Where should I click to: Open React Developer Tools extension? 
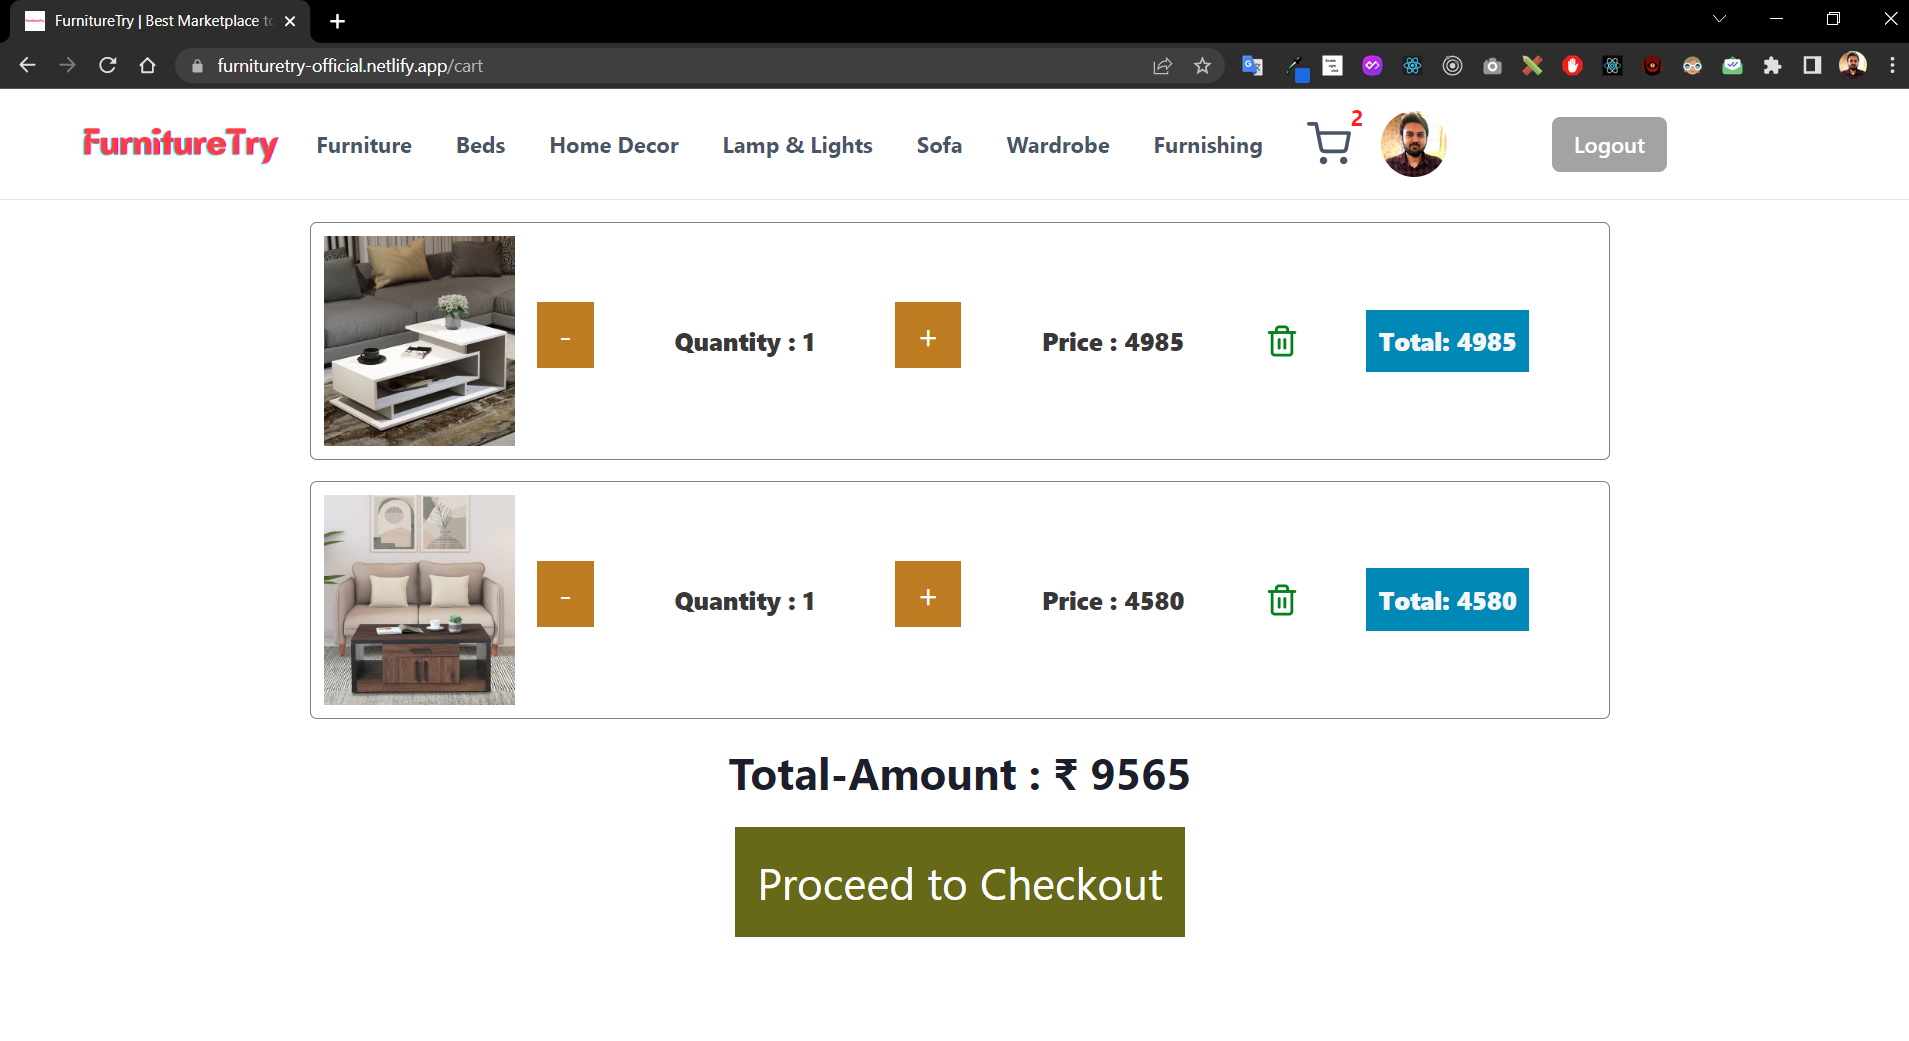tap(1413, 65)
